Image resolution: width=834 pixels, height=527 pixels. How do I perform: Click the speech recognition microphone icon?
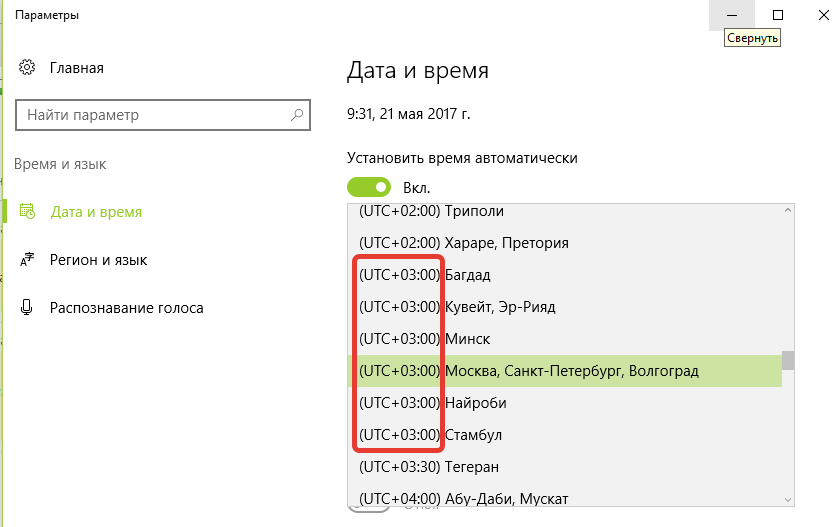pyautogui.click(x=28, y=308)
